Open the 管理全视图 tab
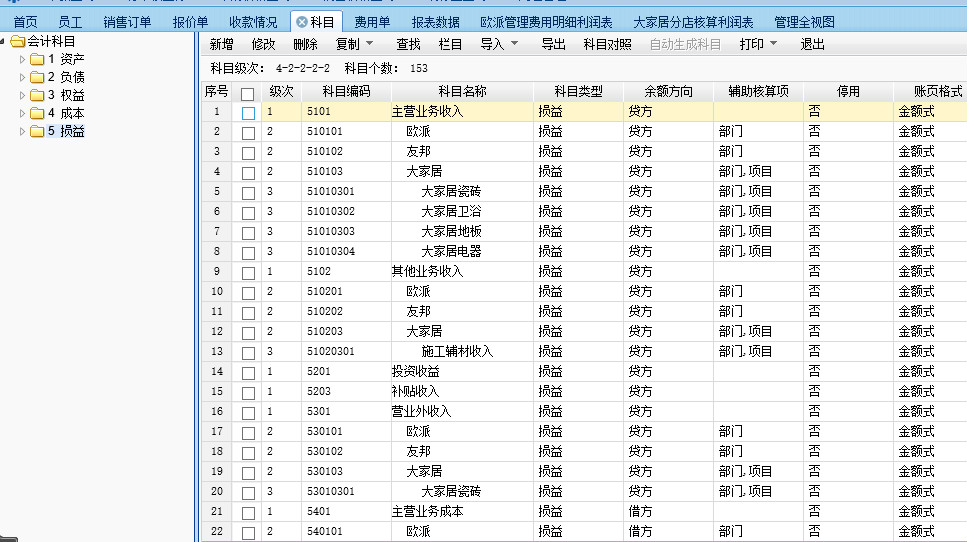Screen dimensions: 967x542 pyautogui.click(x=804, y=22)
